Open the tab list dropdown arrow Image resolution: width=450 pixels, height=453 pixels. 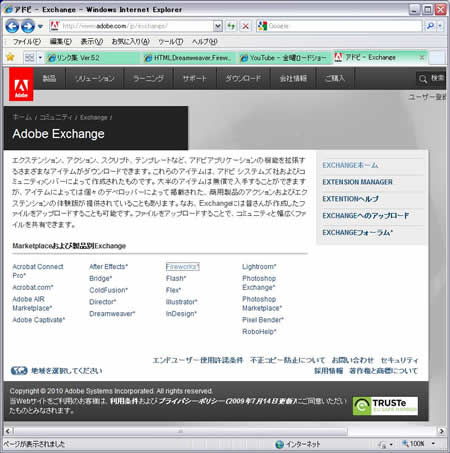[x=40, y=58]
